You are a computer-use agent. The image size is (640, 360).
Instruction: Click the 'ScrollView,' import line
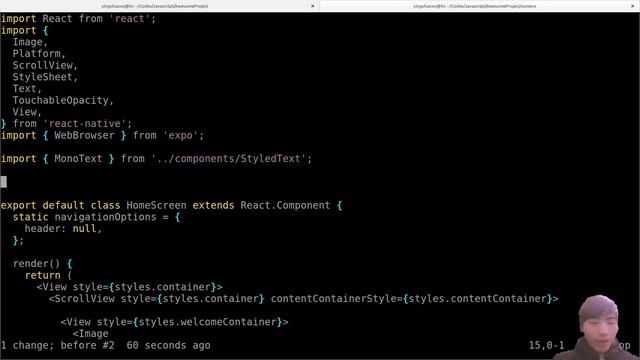[x=45, y=65]
